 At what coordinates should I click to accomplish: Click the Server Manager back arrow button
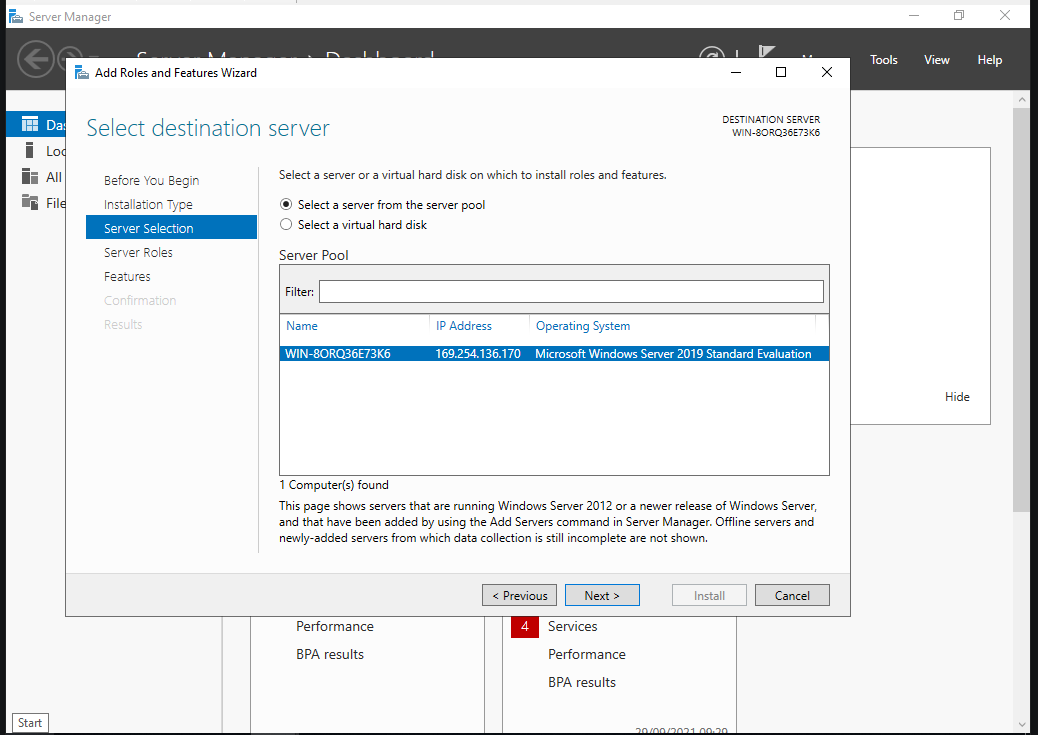[x=35, y=59]
